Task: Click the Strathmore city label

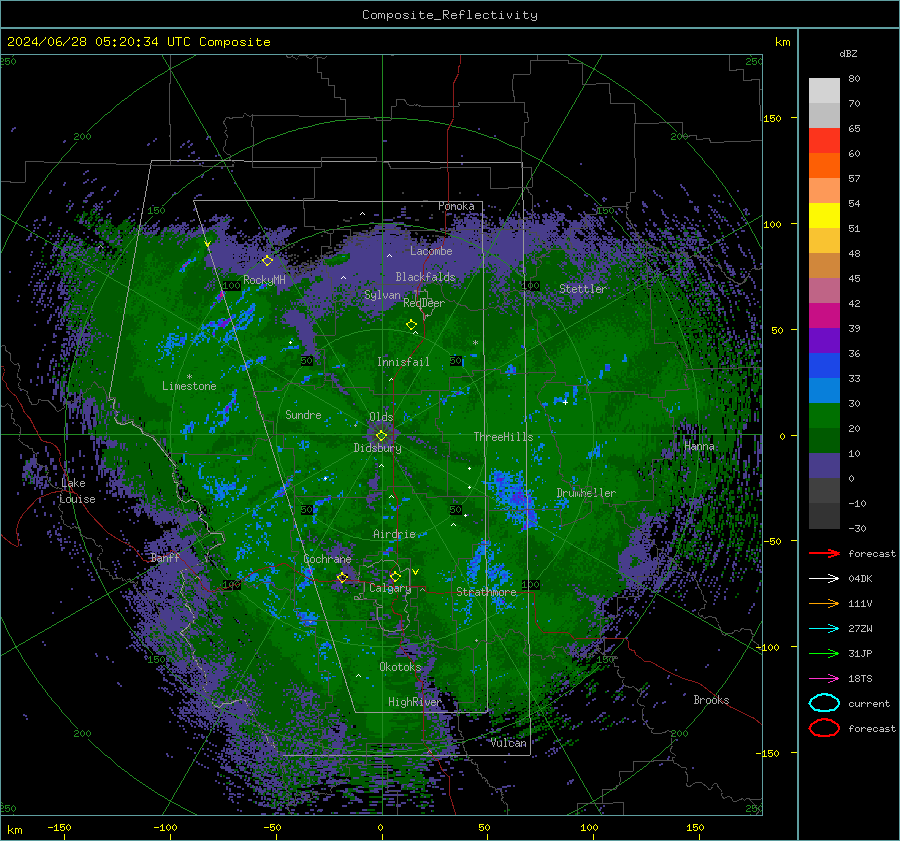Action: [x=486, y=592]
